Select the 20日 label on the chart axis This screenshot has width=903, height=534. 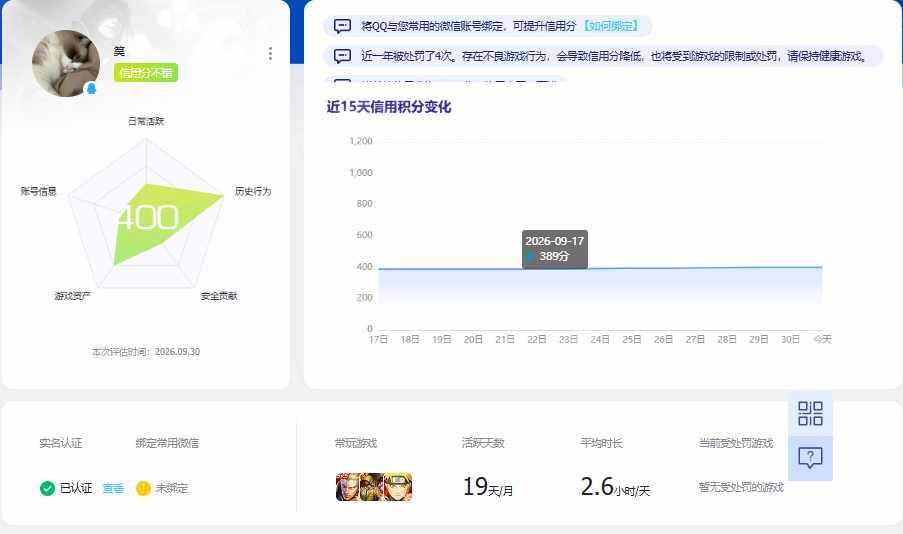pyautogui.click(x=473, y=339)
